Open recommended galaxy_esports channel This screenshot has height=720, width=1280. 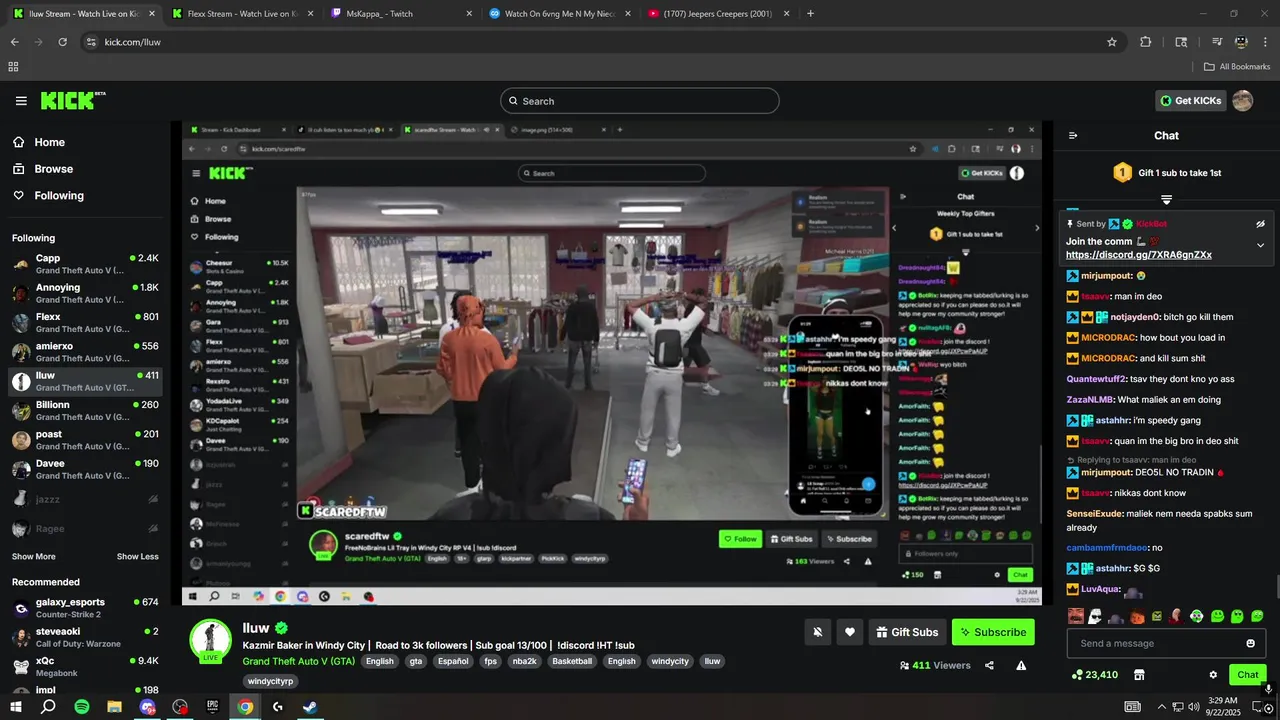(x=85, y=608)
